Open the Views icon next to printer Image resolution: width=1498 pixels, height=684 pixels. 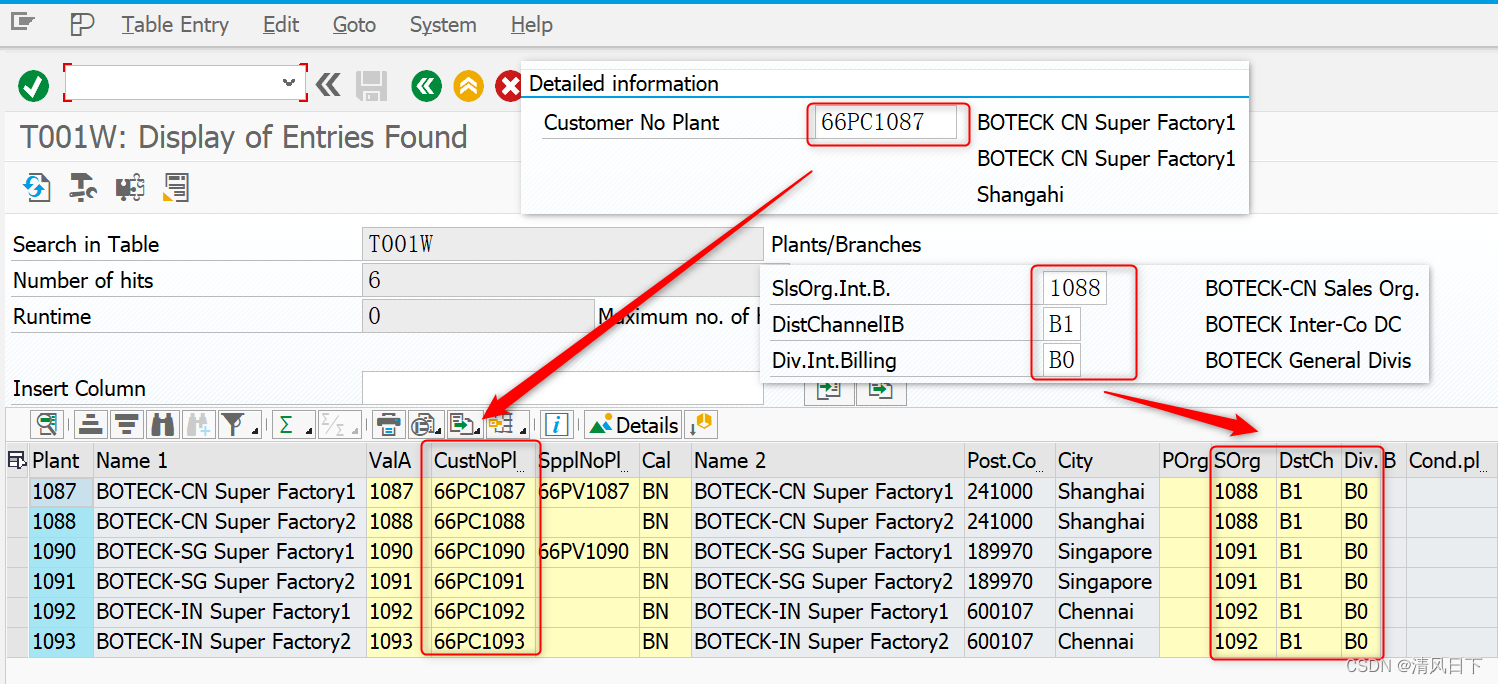425,425
